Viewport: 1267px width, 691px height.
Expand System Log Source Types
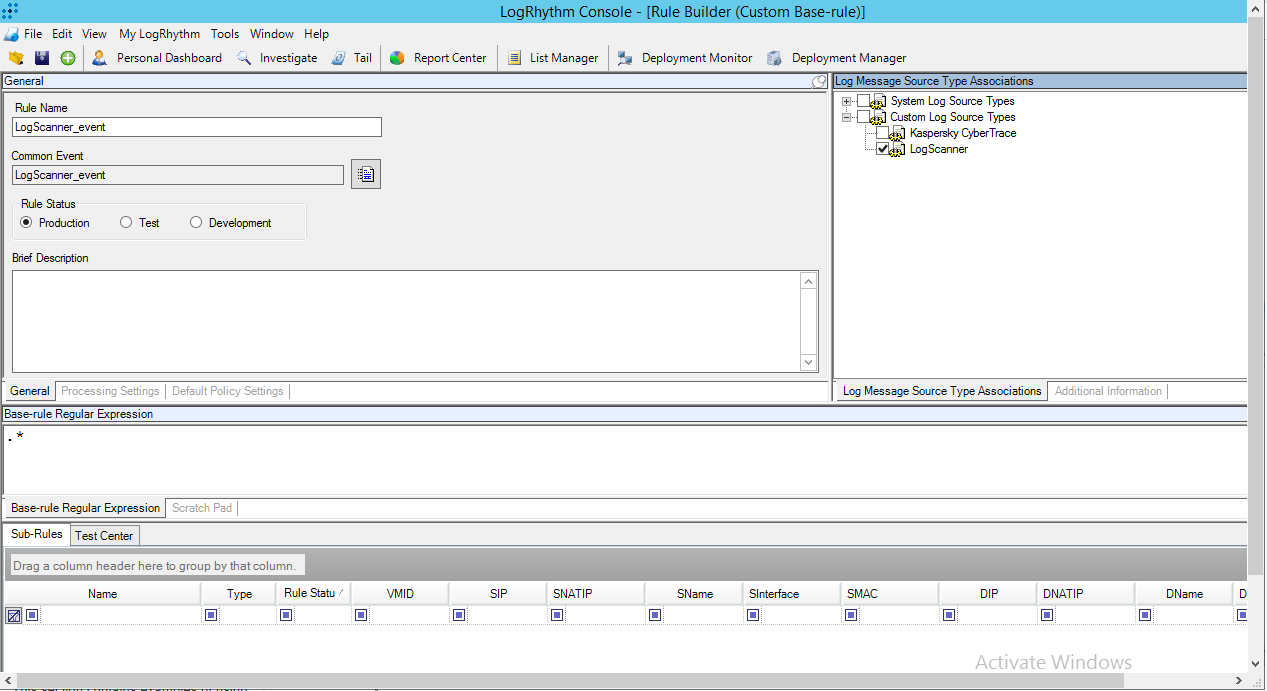(845, 100)
